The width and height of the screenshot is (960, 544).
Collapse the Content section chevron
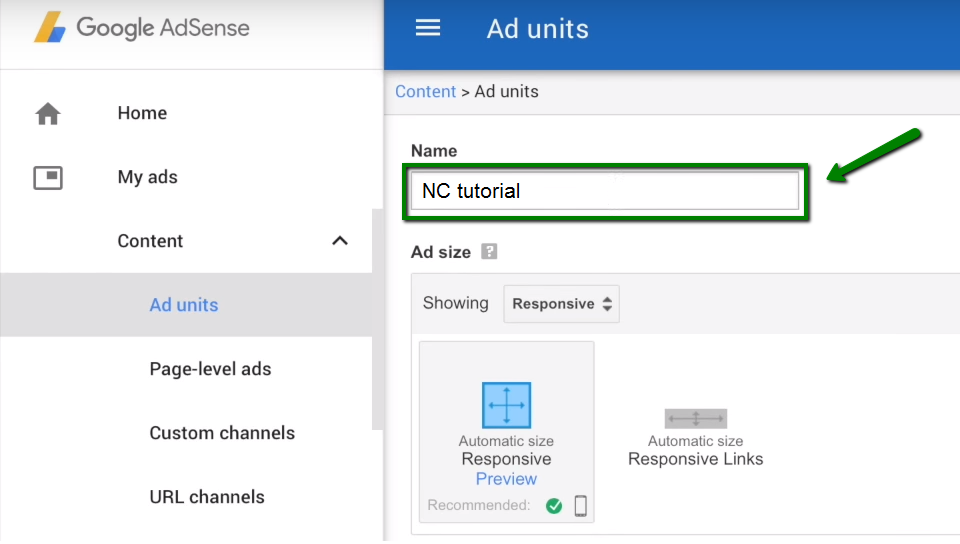[340, 240]
